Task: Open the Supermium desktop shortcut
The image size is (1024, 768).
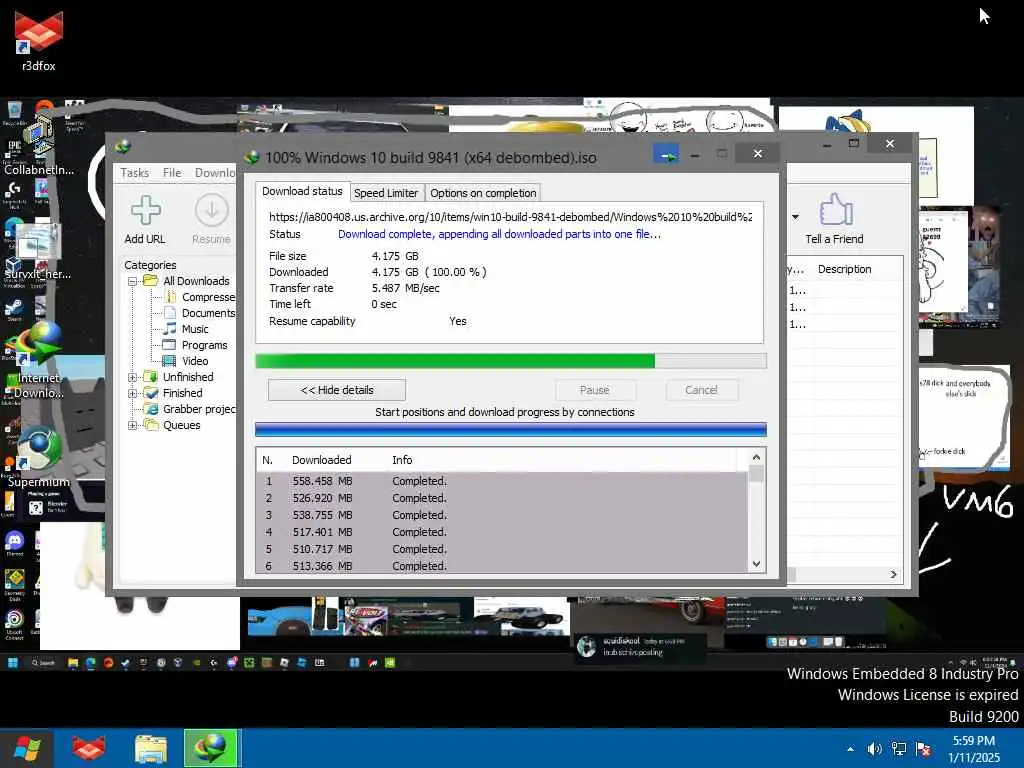Action: (x=39, y=457)
